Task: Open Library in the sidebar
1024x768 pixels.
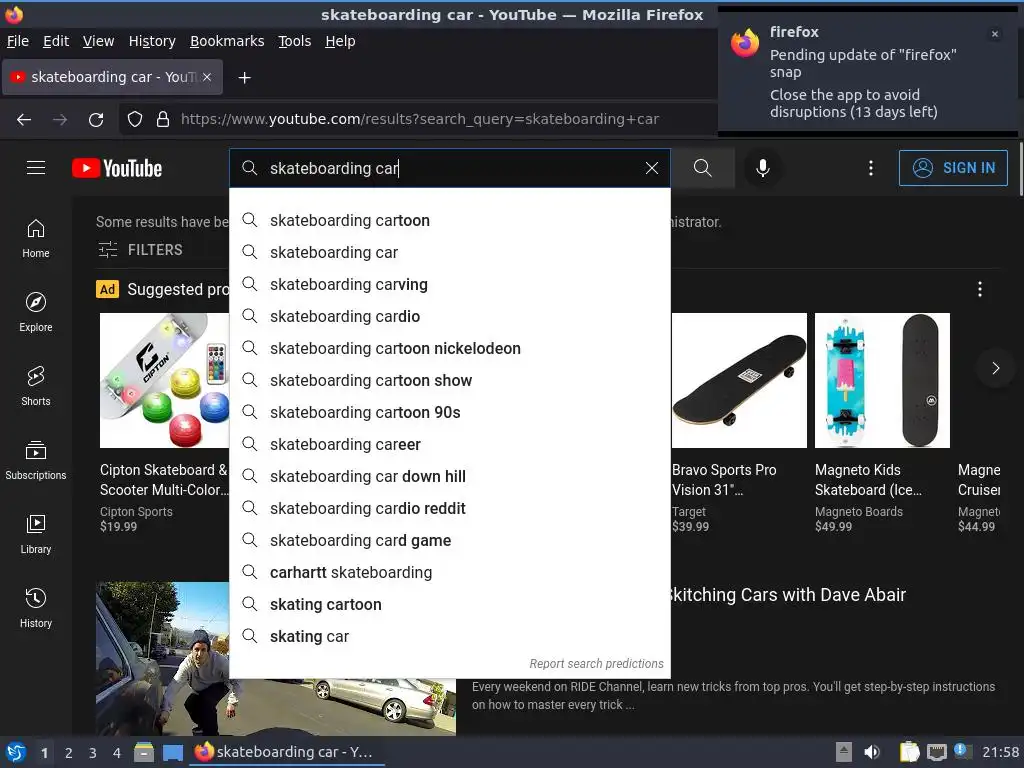Action: click(x=36, y=535)
